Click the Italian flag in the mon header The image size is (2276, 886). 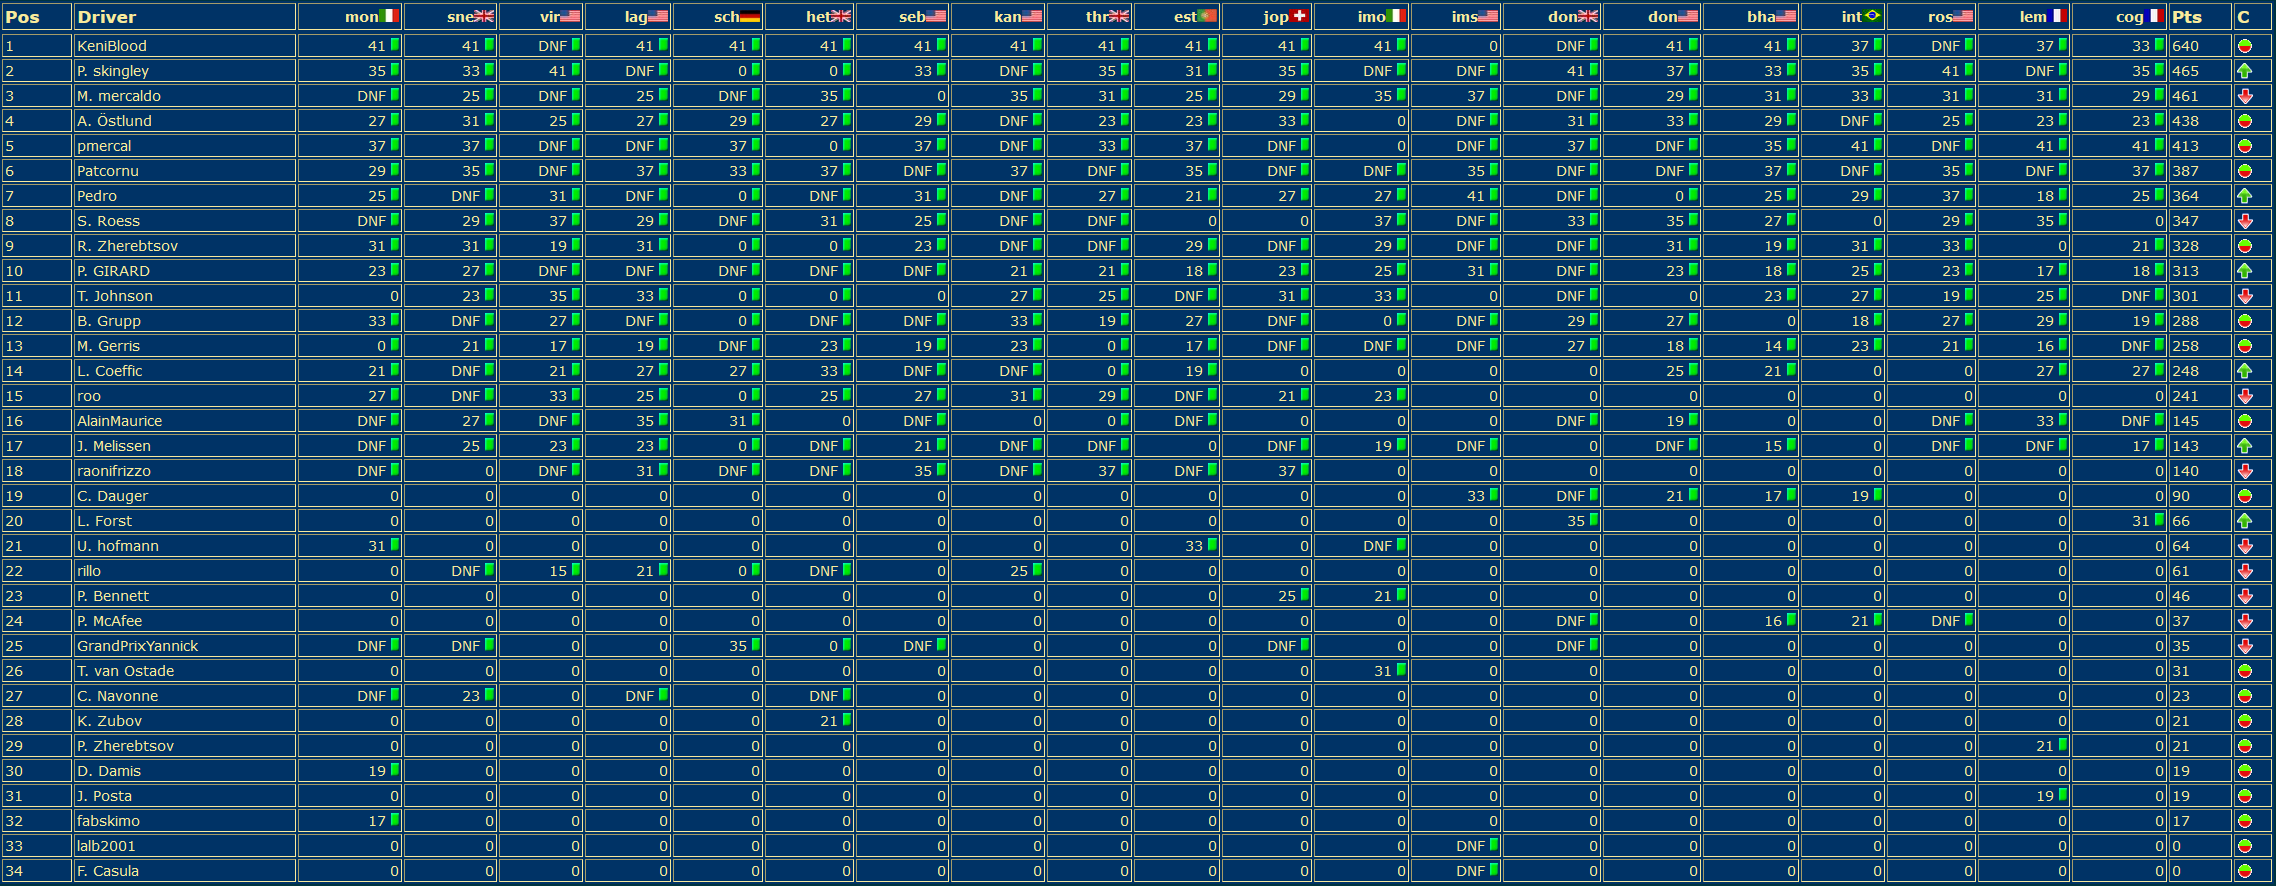click(x=390, y=16)
